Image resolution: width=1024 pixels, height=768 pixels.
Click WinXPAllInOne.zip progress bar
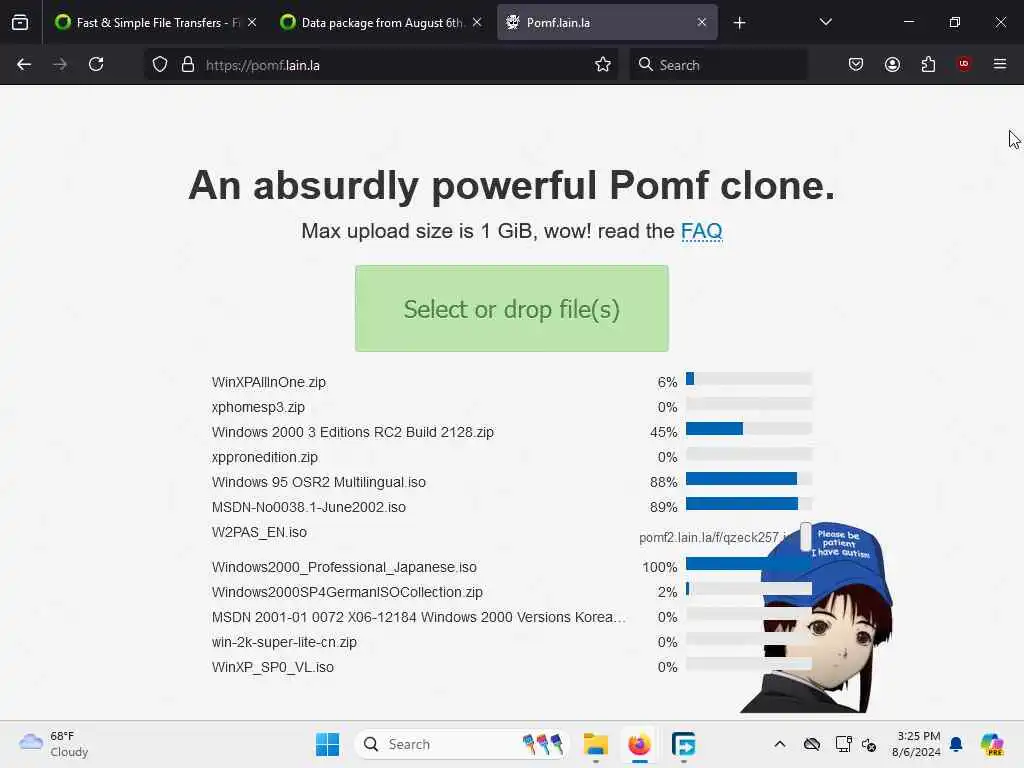coord(749,379)
